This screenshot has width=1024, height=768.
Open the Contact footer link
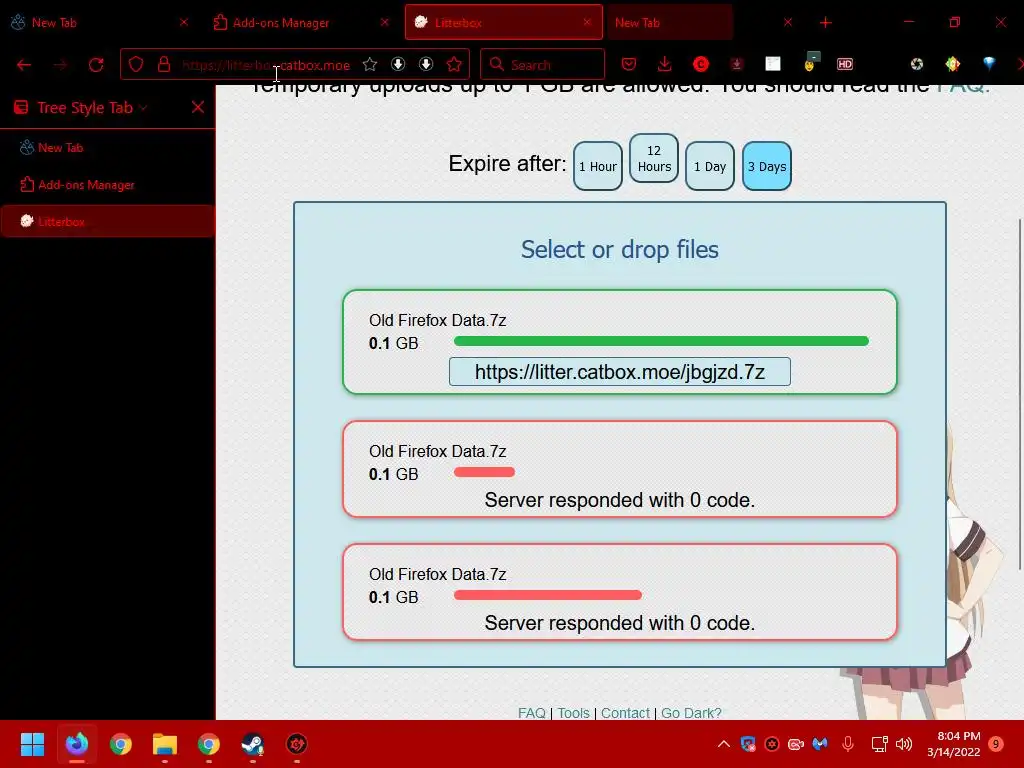(625, 712)
